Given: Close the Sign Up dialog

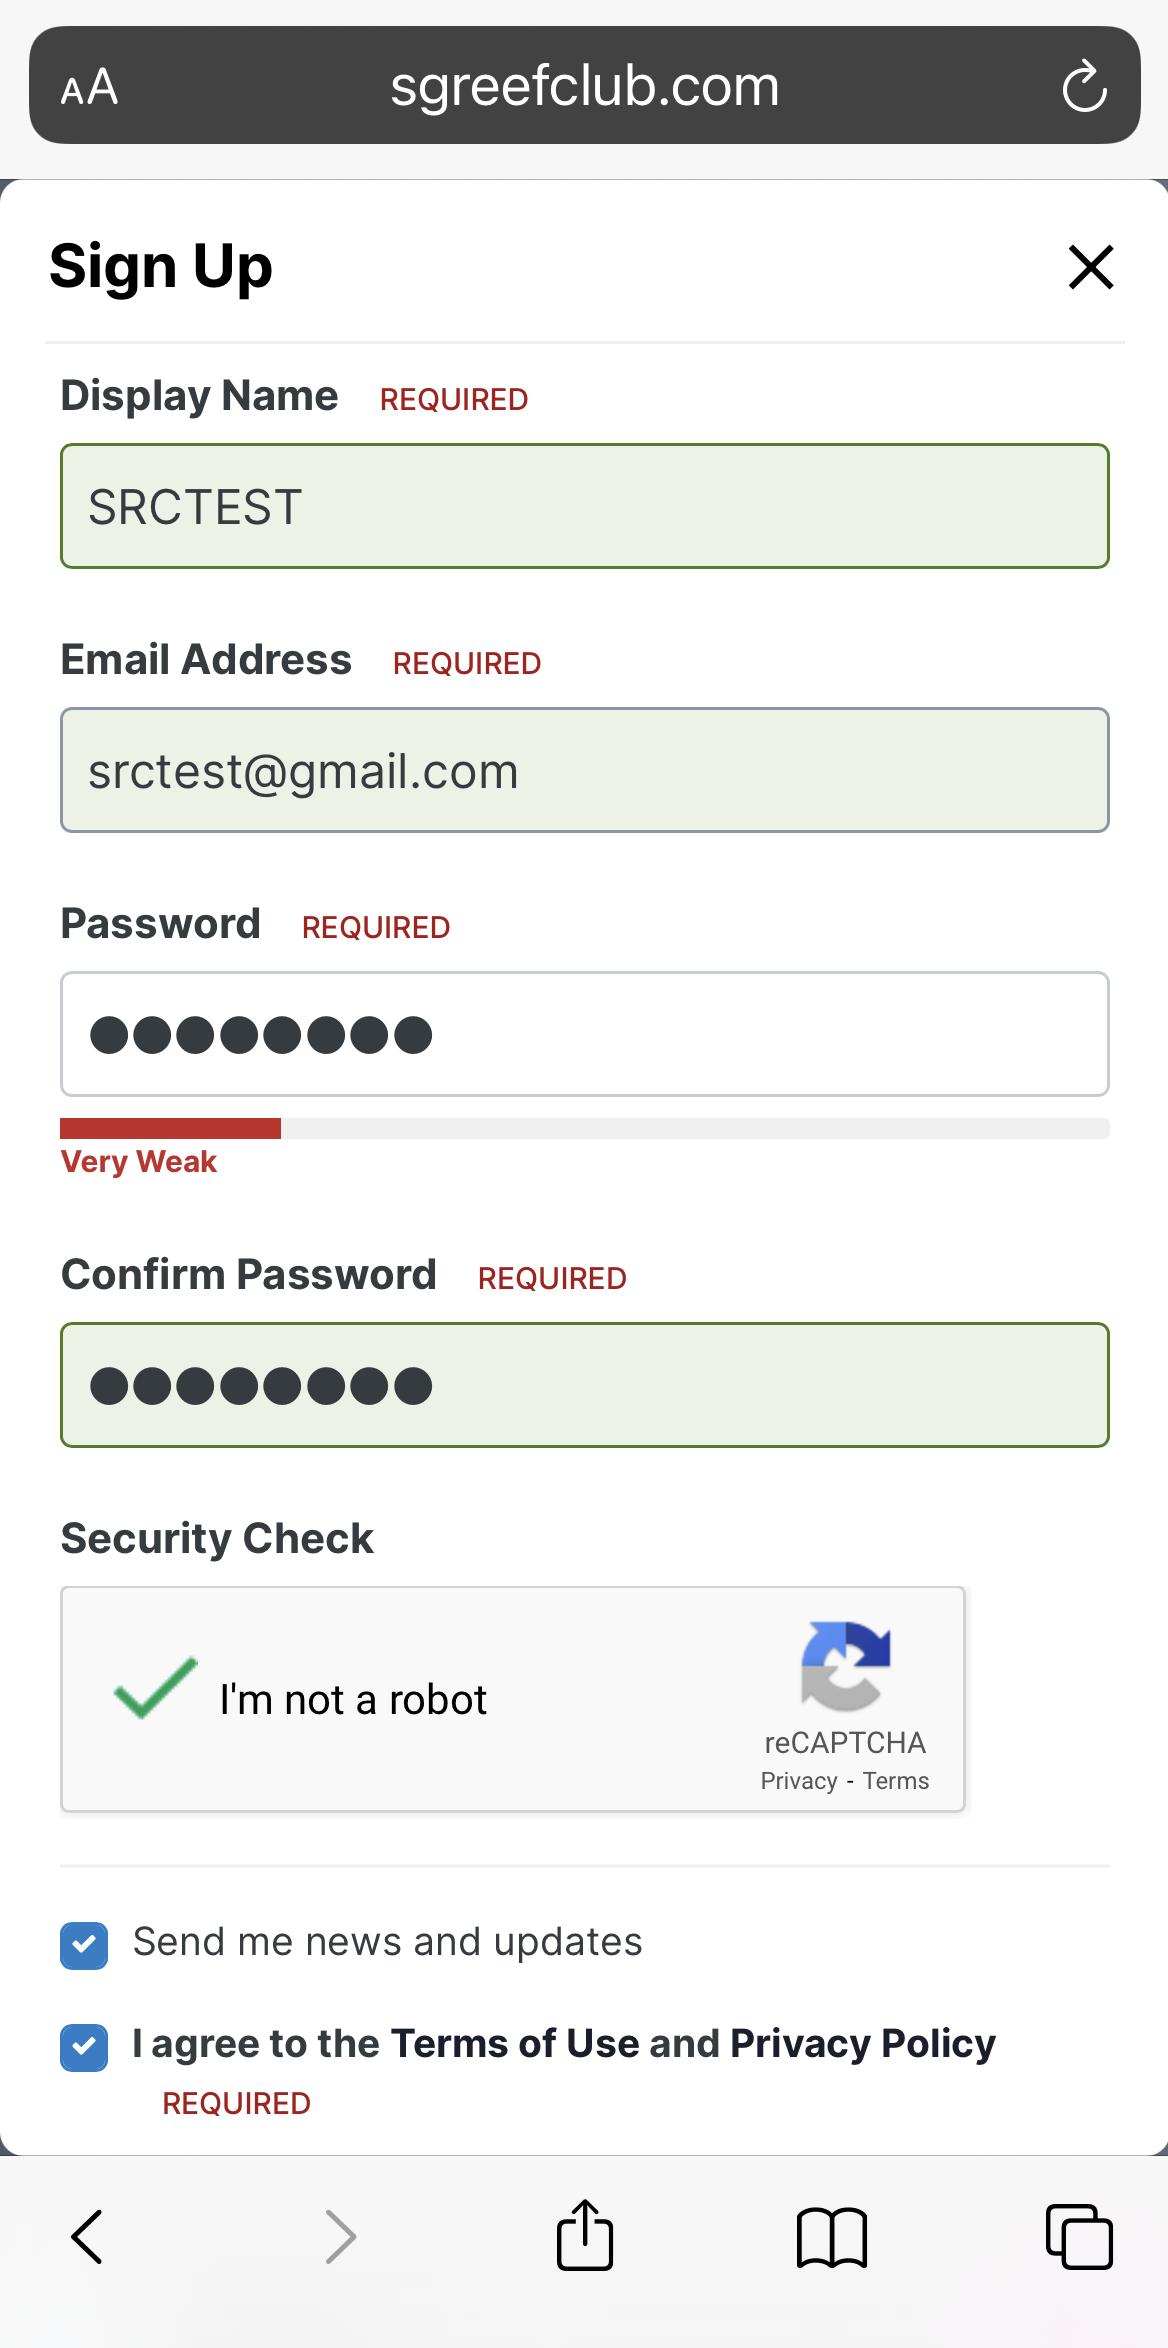Looking at the screenshot, I should (x=1091, y=267).
